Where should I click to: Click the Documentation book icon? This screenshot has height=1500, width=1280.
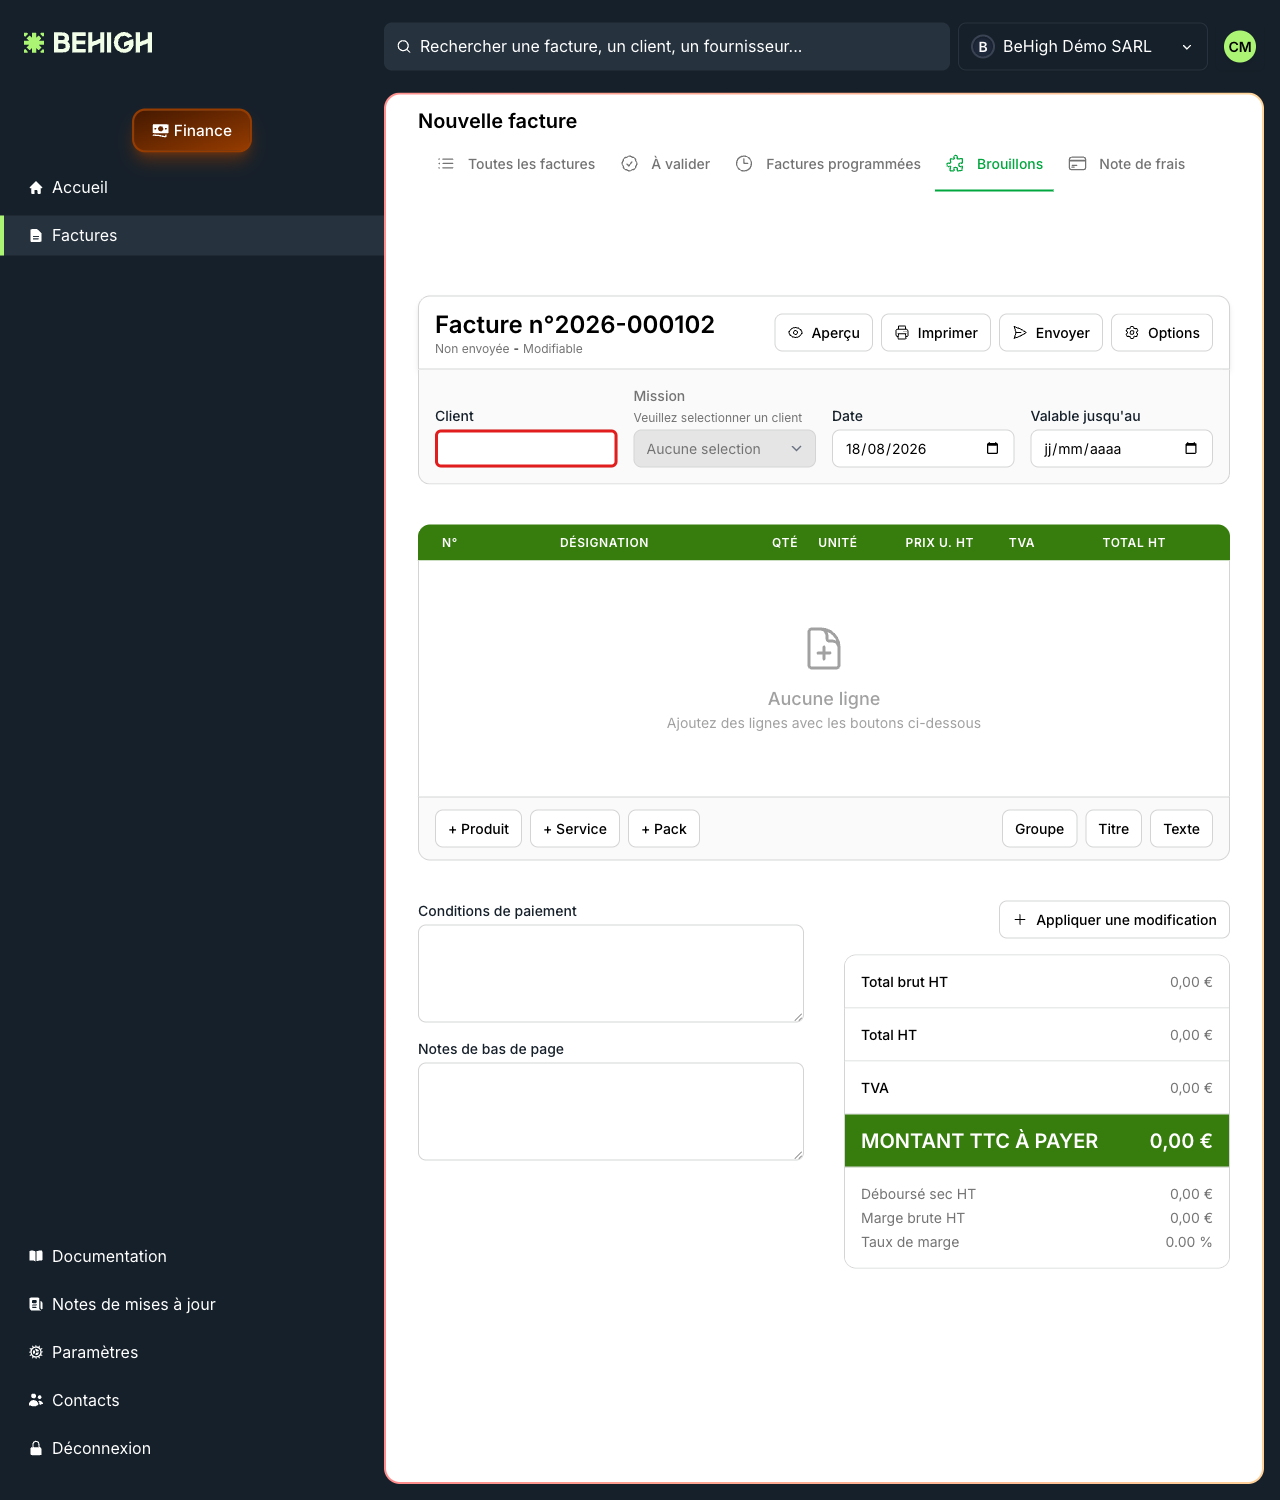[x=36, y=1256]
